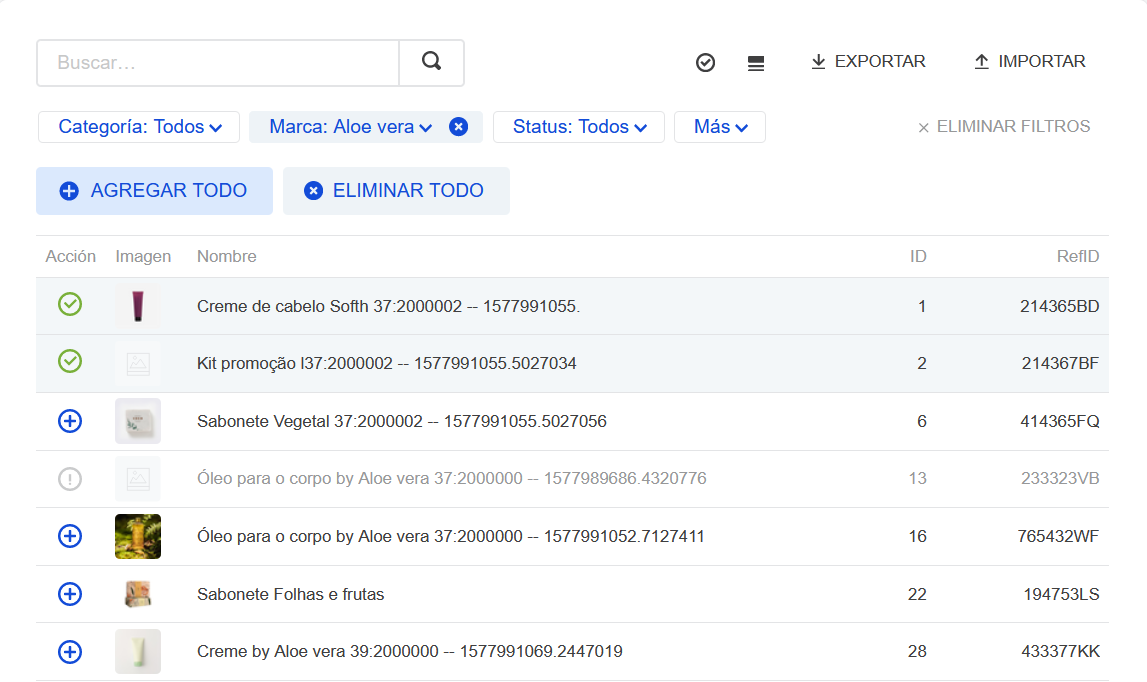Click the plus icon to add Sabonete Vegetal
1147x682 pixels.
click(70, 421)
